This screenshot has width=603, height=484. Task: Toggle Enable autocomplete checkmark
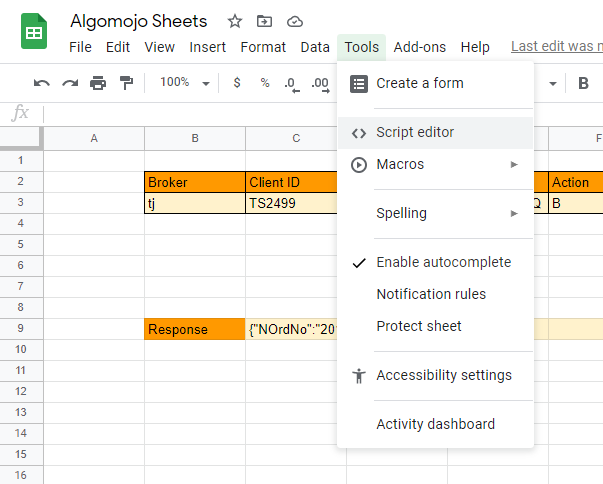tap(359, 263)
